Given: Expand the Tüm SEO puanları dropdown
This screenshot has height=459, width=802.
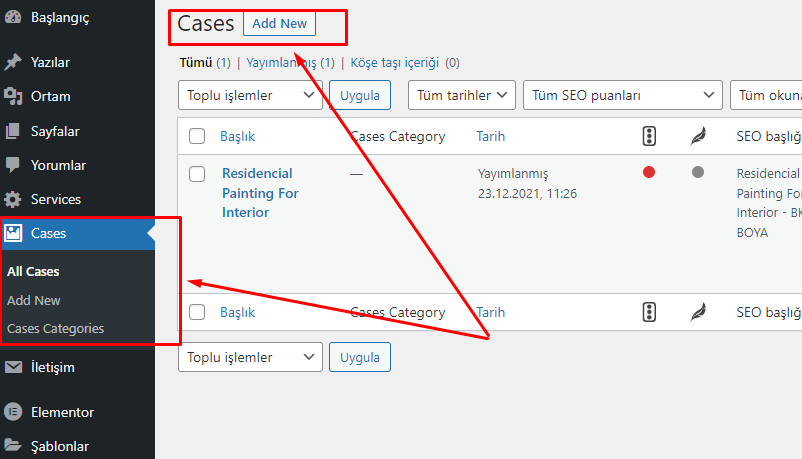Looking at the screenshot, I should point(621,96).
